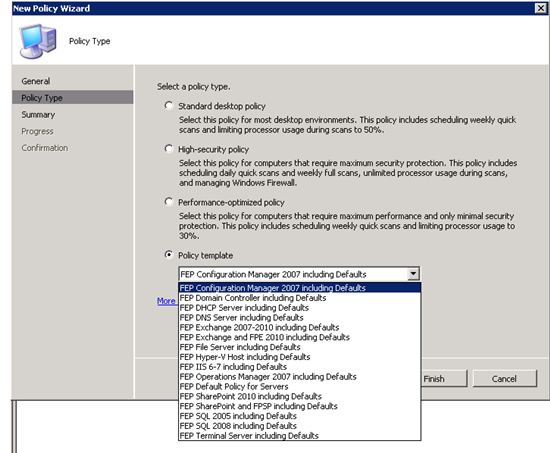Open the More information link
Screen dimensions: 550x453
[167, 301]
